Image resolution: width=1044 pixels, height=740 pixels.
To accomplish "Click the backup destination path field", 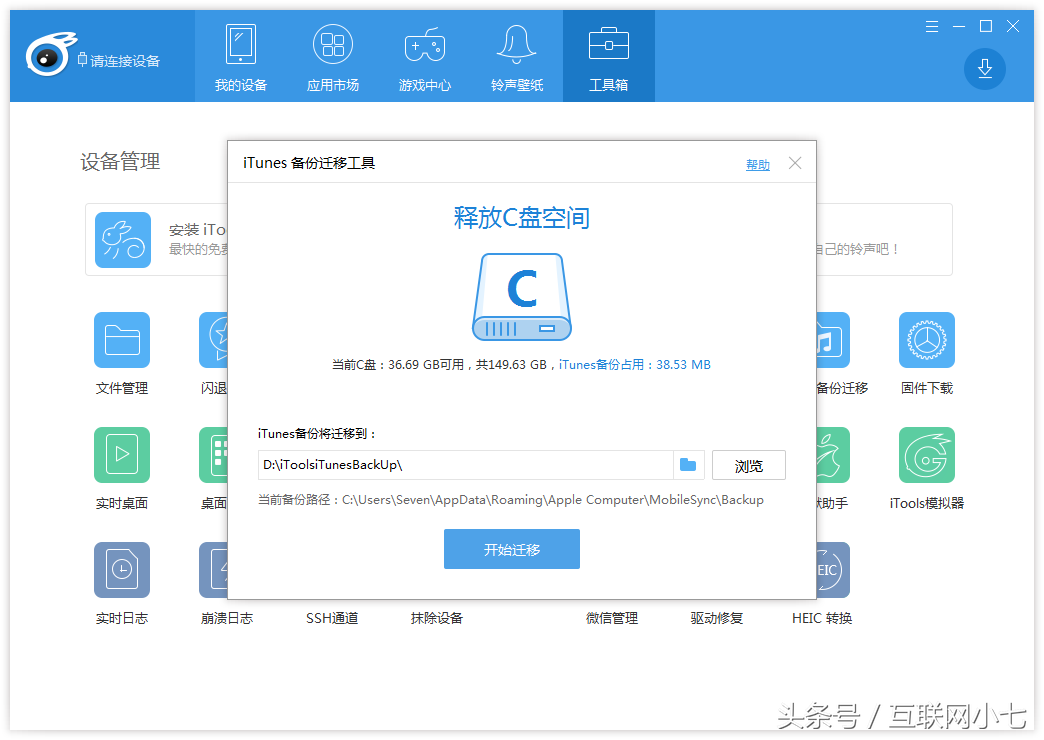I will [x=465, y=465].
